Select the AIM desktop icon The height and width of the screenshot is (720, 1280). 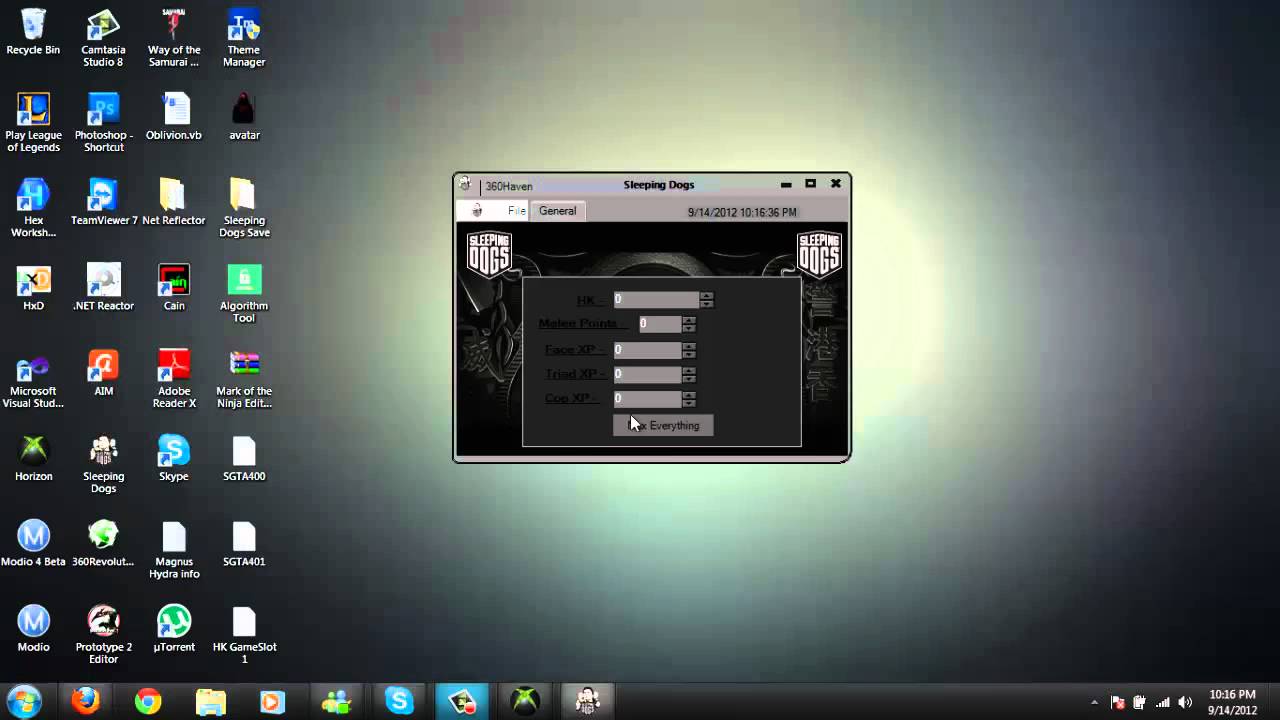[x=103, y=373]
